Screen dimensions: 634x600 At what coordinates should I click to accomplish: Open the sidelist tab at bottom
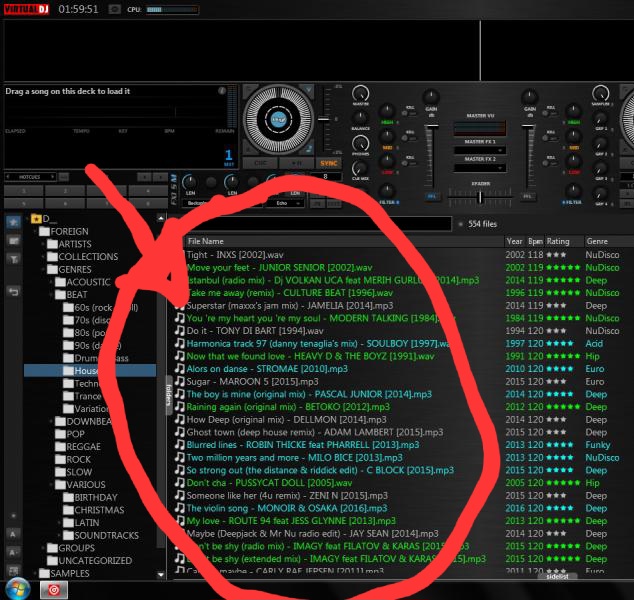tap(557, 576)
